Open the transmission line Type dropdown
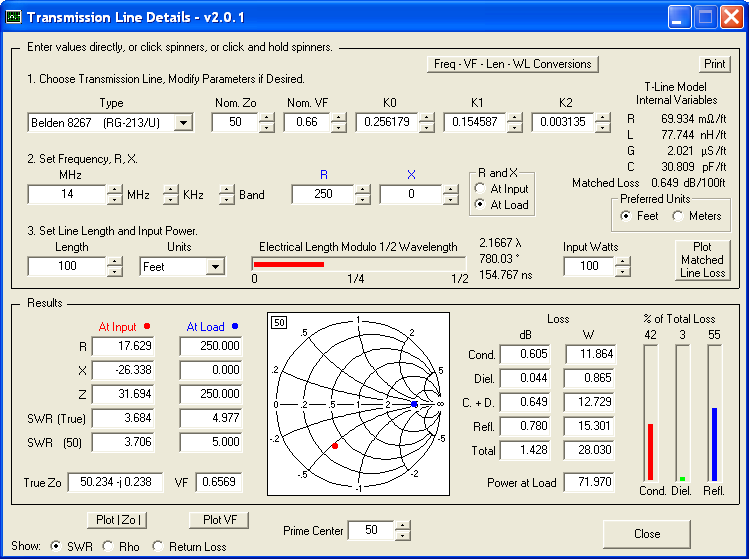 (x=182, y=123)
